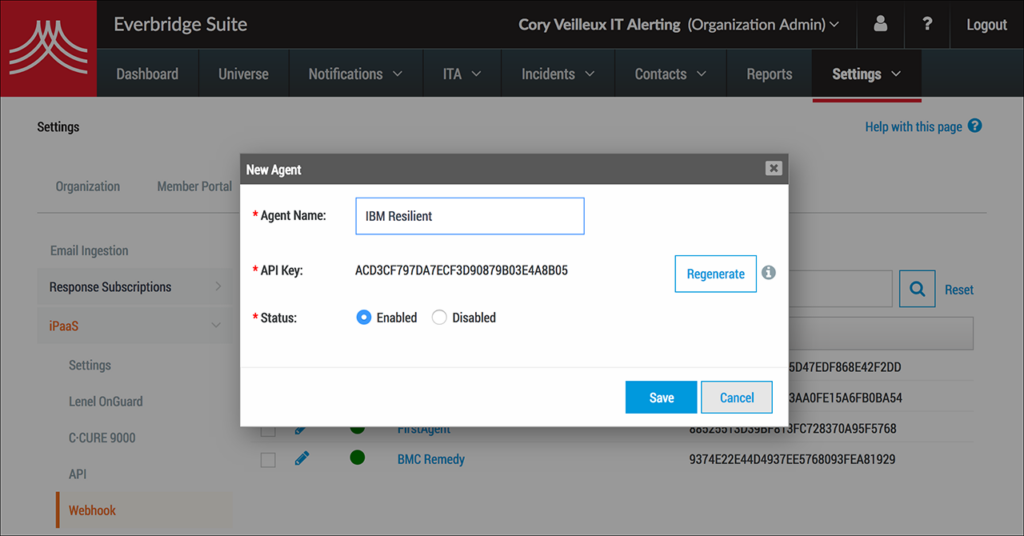
Task: Click the Help with this page question icon
Action: (975, 126)
